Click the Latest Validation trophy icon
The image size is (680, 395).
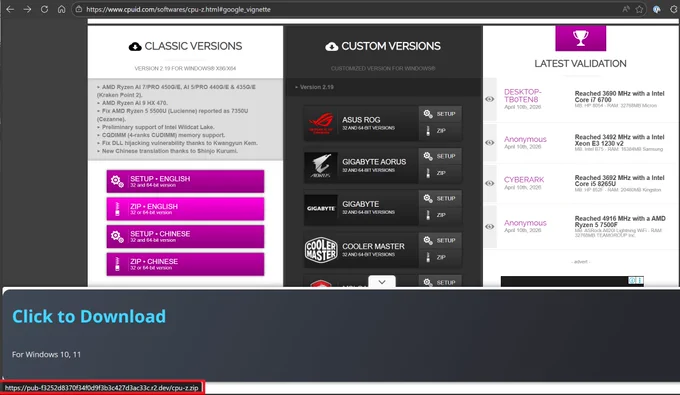point(581,38)
